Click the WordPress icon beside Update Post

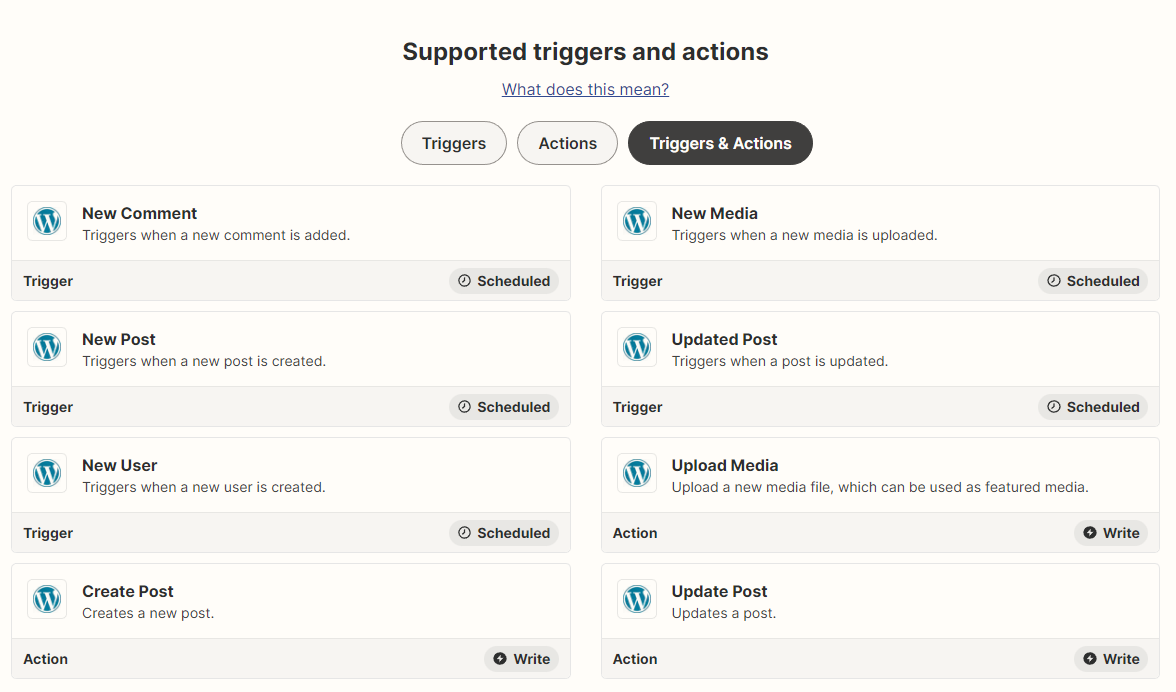[x=637, y=599]
